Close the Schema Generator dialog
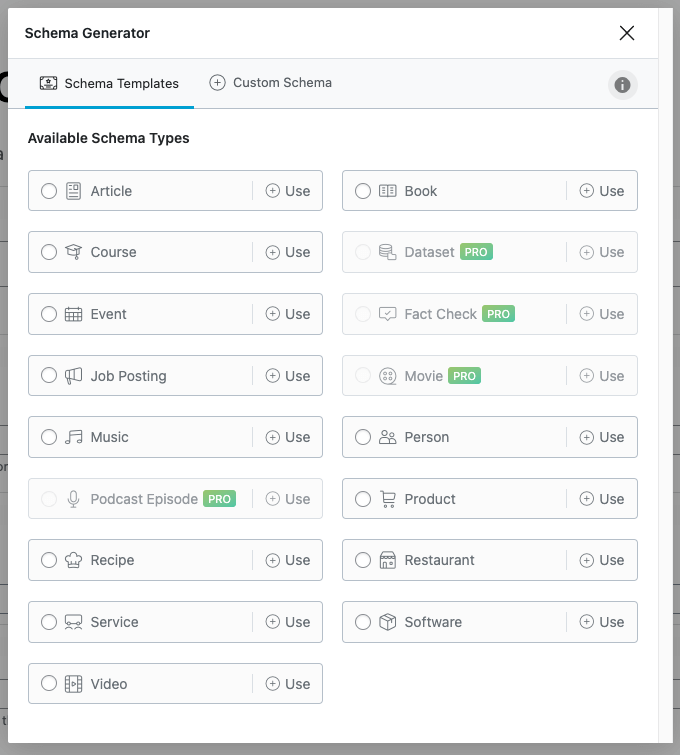 627,33
